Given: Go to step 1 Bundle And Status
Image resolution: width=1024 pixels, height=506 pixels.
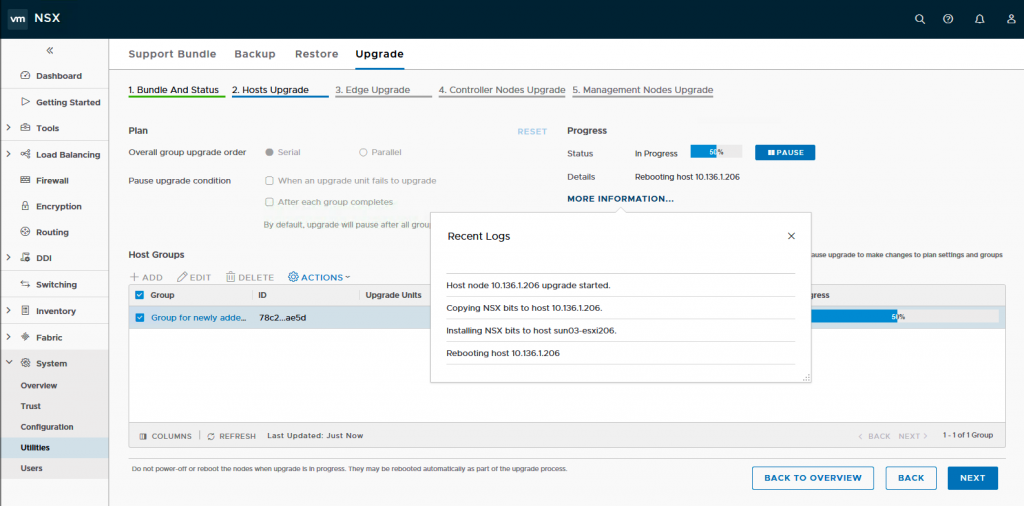Looking at the screenshot, I should [x=173, y=90].
